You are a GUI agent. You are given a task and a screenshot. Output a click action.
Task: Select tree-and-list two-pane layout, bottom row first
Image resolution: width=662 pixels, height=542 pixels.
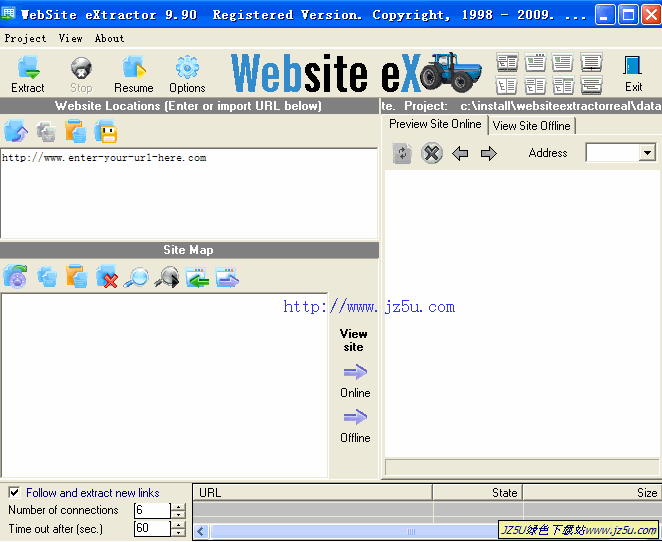click(x=507, y=85)
